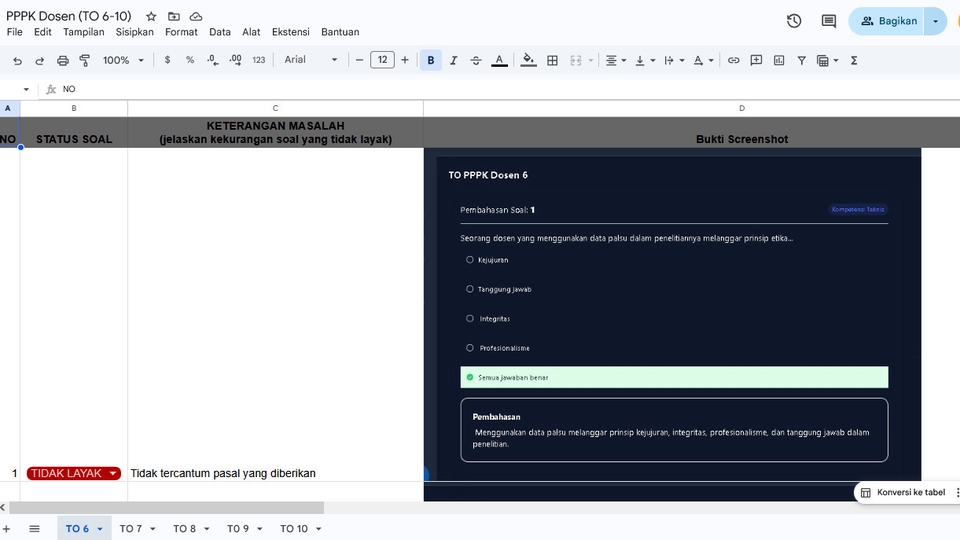Viewport: 960px width, 540px height.
Task: Toggle strikethrough formatting
Action: [x=476, y=60]
